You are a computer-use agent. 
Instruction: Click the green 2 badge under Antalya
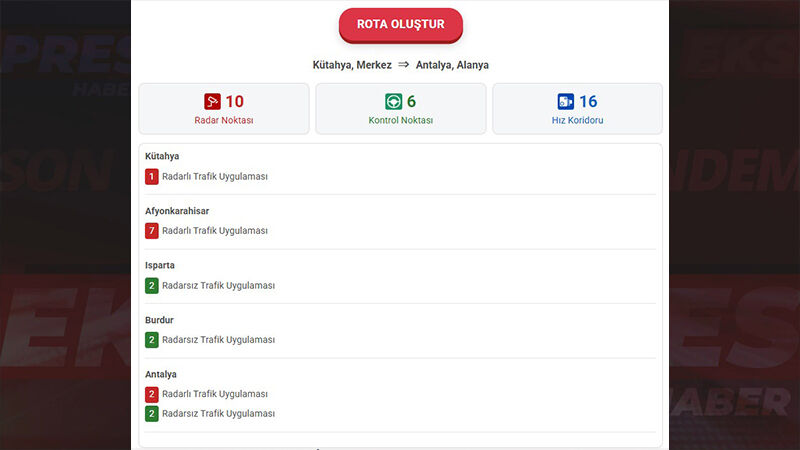point(152,414)
